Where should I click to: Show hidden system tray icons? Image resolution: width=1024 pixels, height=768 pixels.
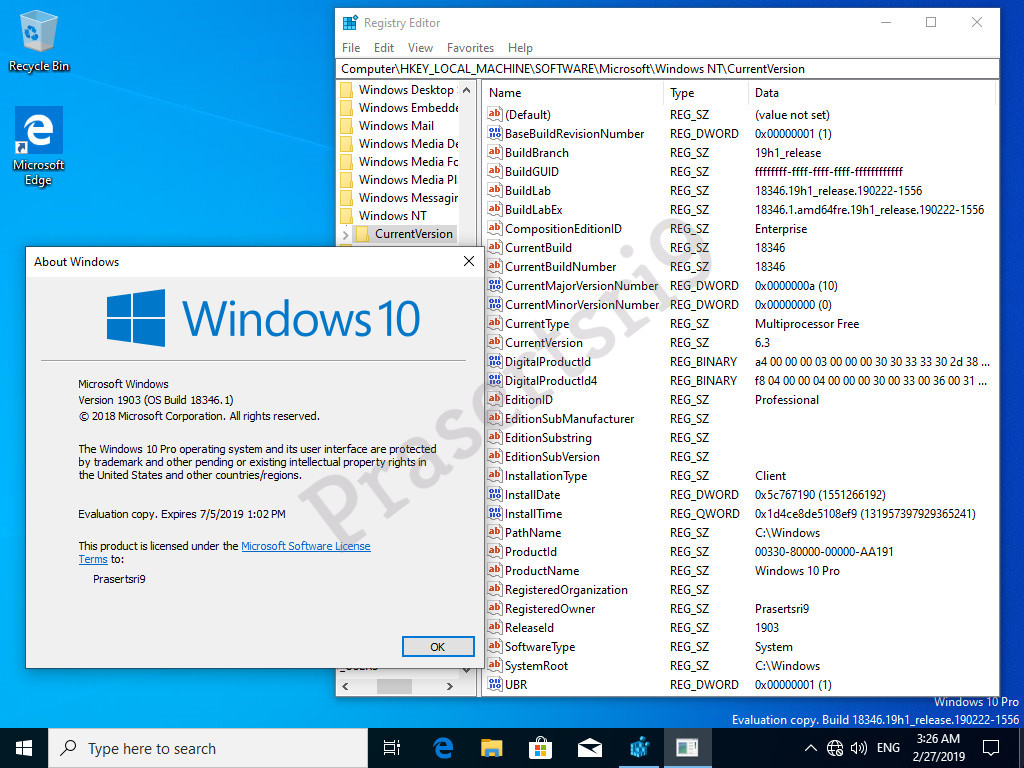coord(810,748)
